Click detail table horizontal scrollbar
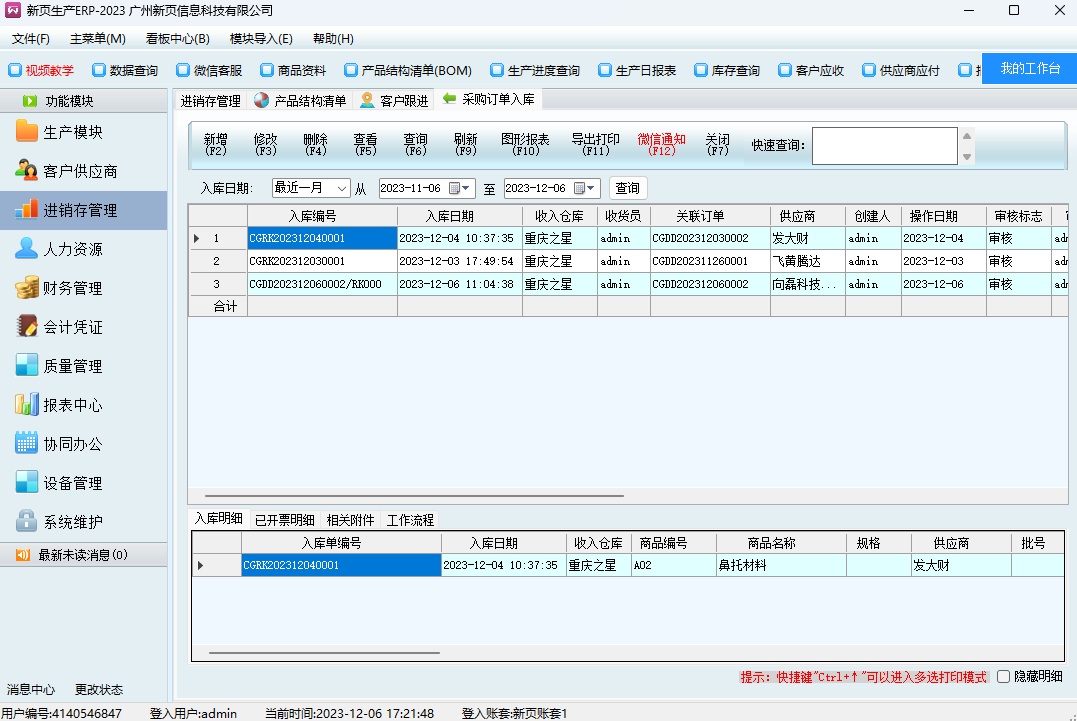1077x721 pixels. point(324,652)
